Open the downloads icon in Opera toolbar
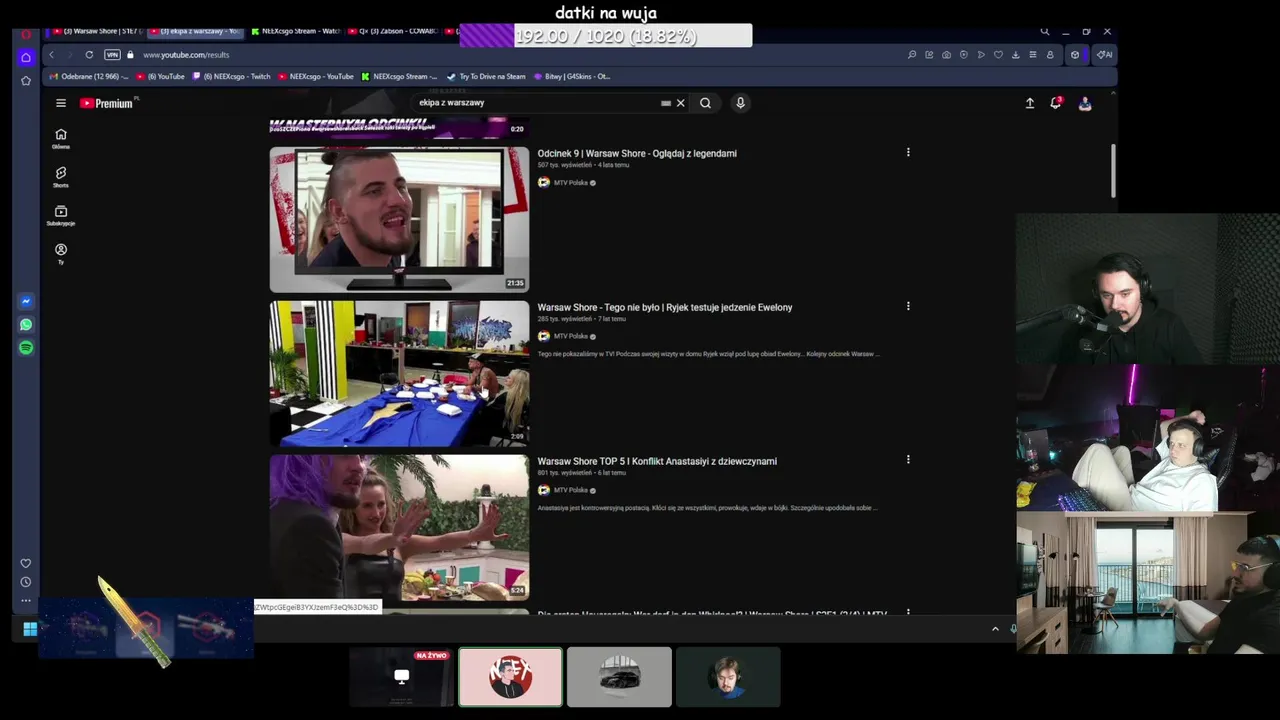 pos(1016,55)
